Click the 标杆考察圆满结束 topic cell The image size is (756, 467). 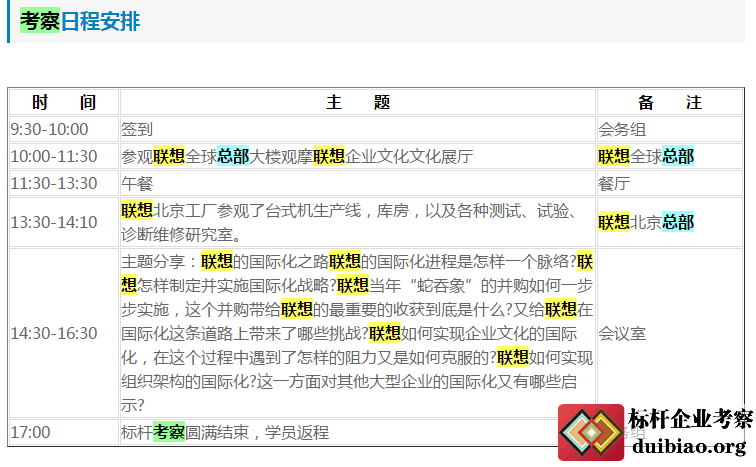point(358,432)
